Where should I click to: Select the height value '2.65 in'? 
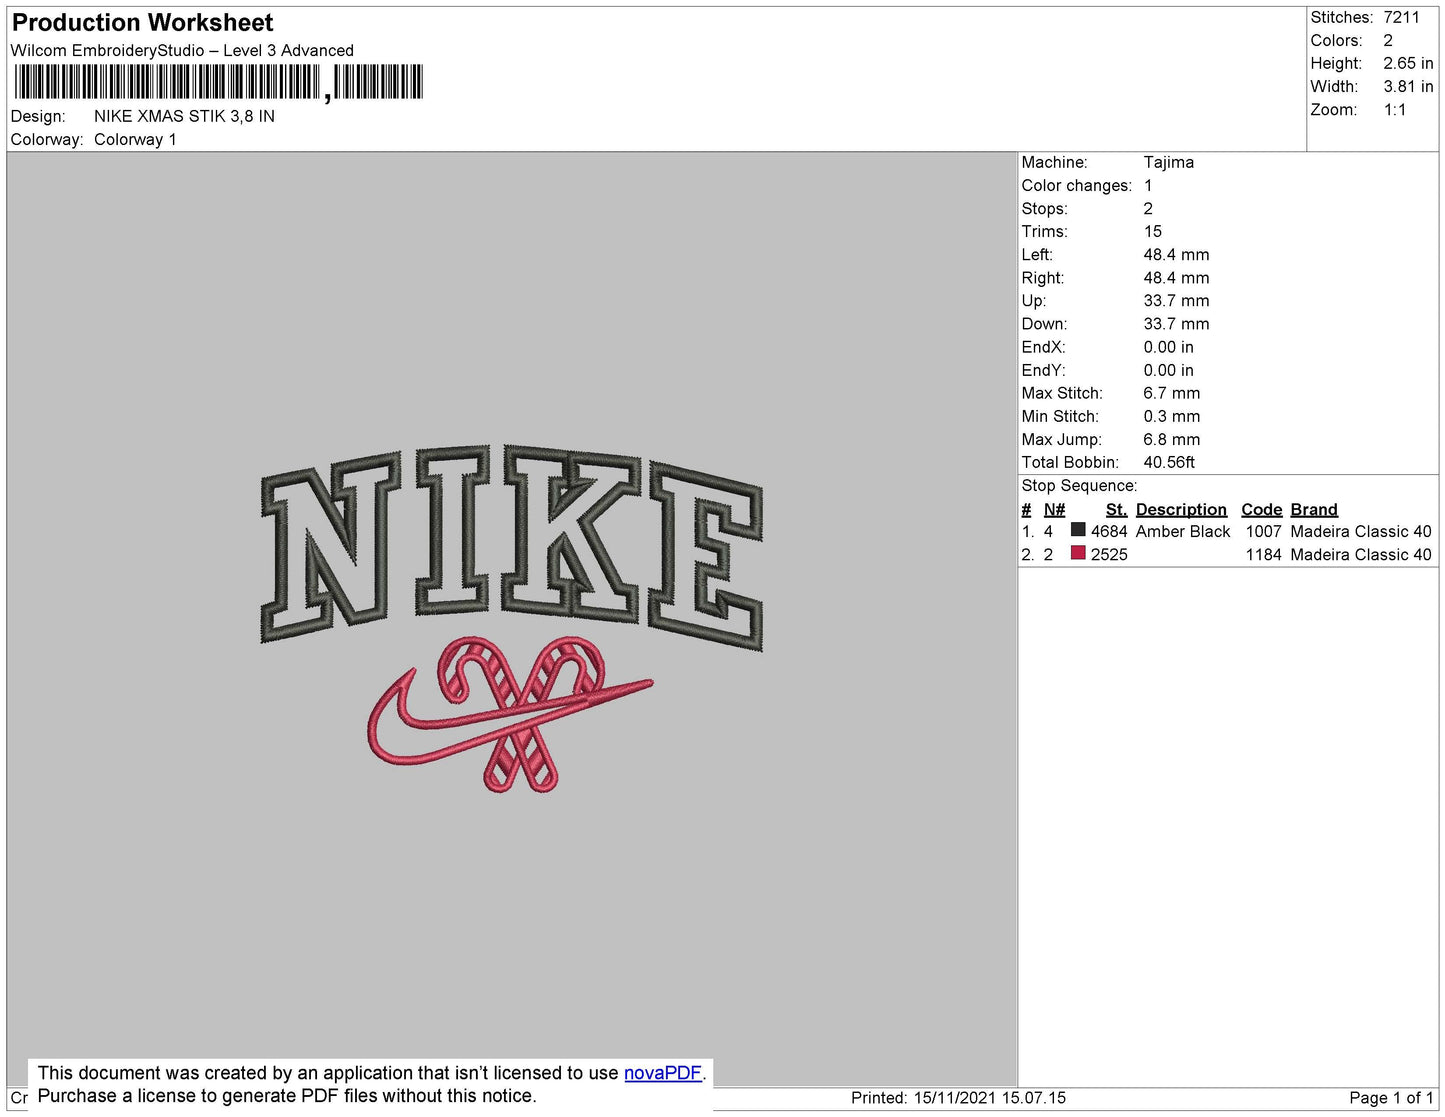(x=1408, y=64)
